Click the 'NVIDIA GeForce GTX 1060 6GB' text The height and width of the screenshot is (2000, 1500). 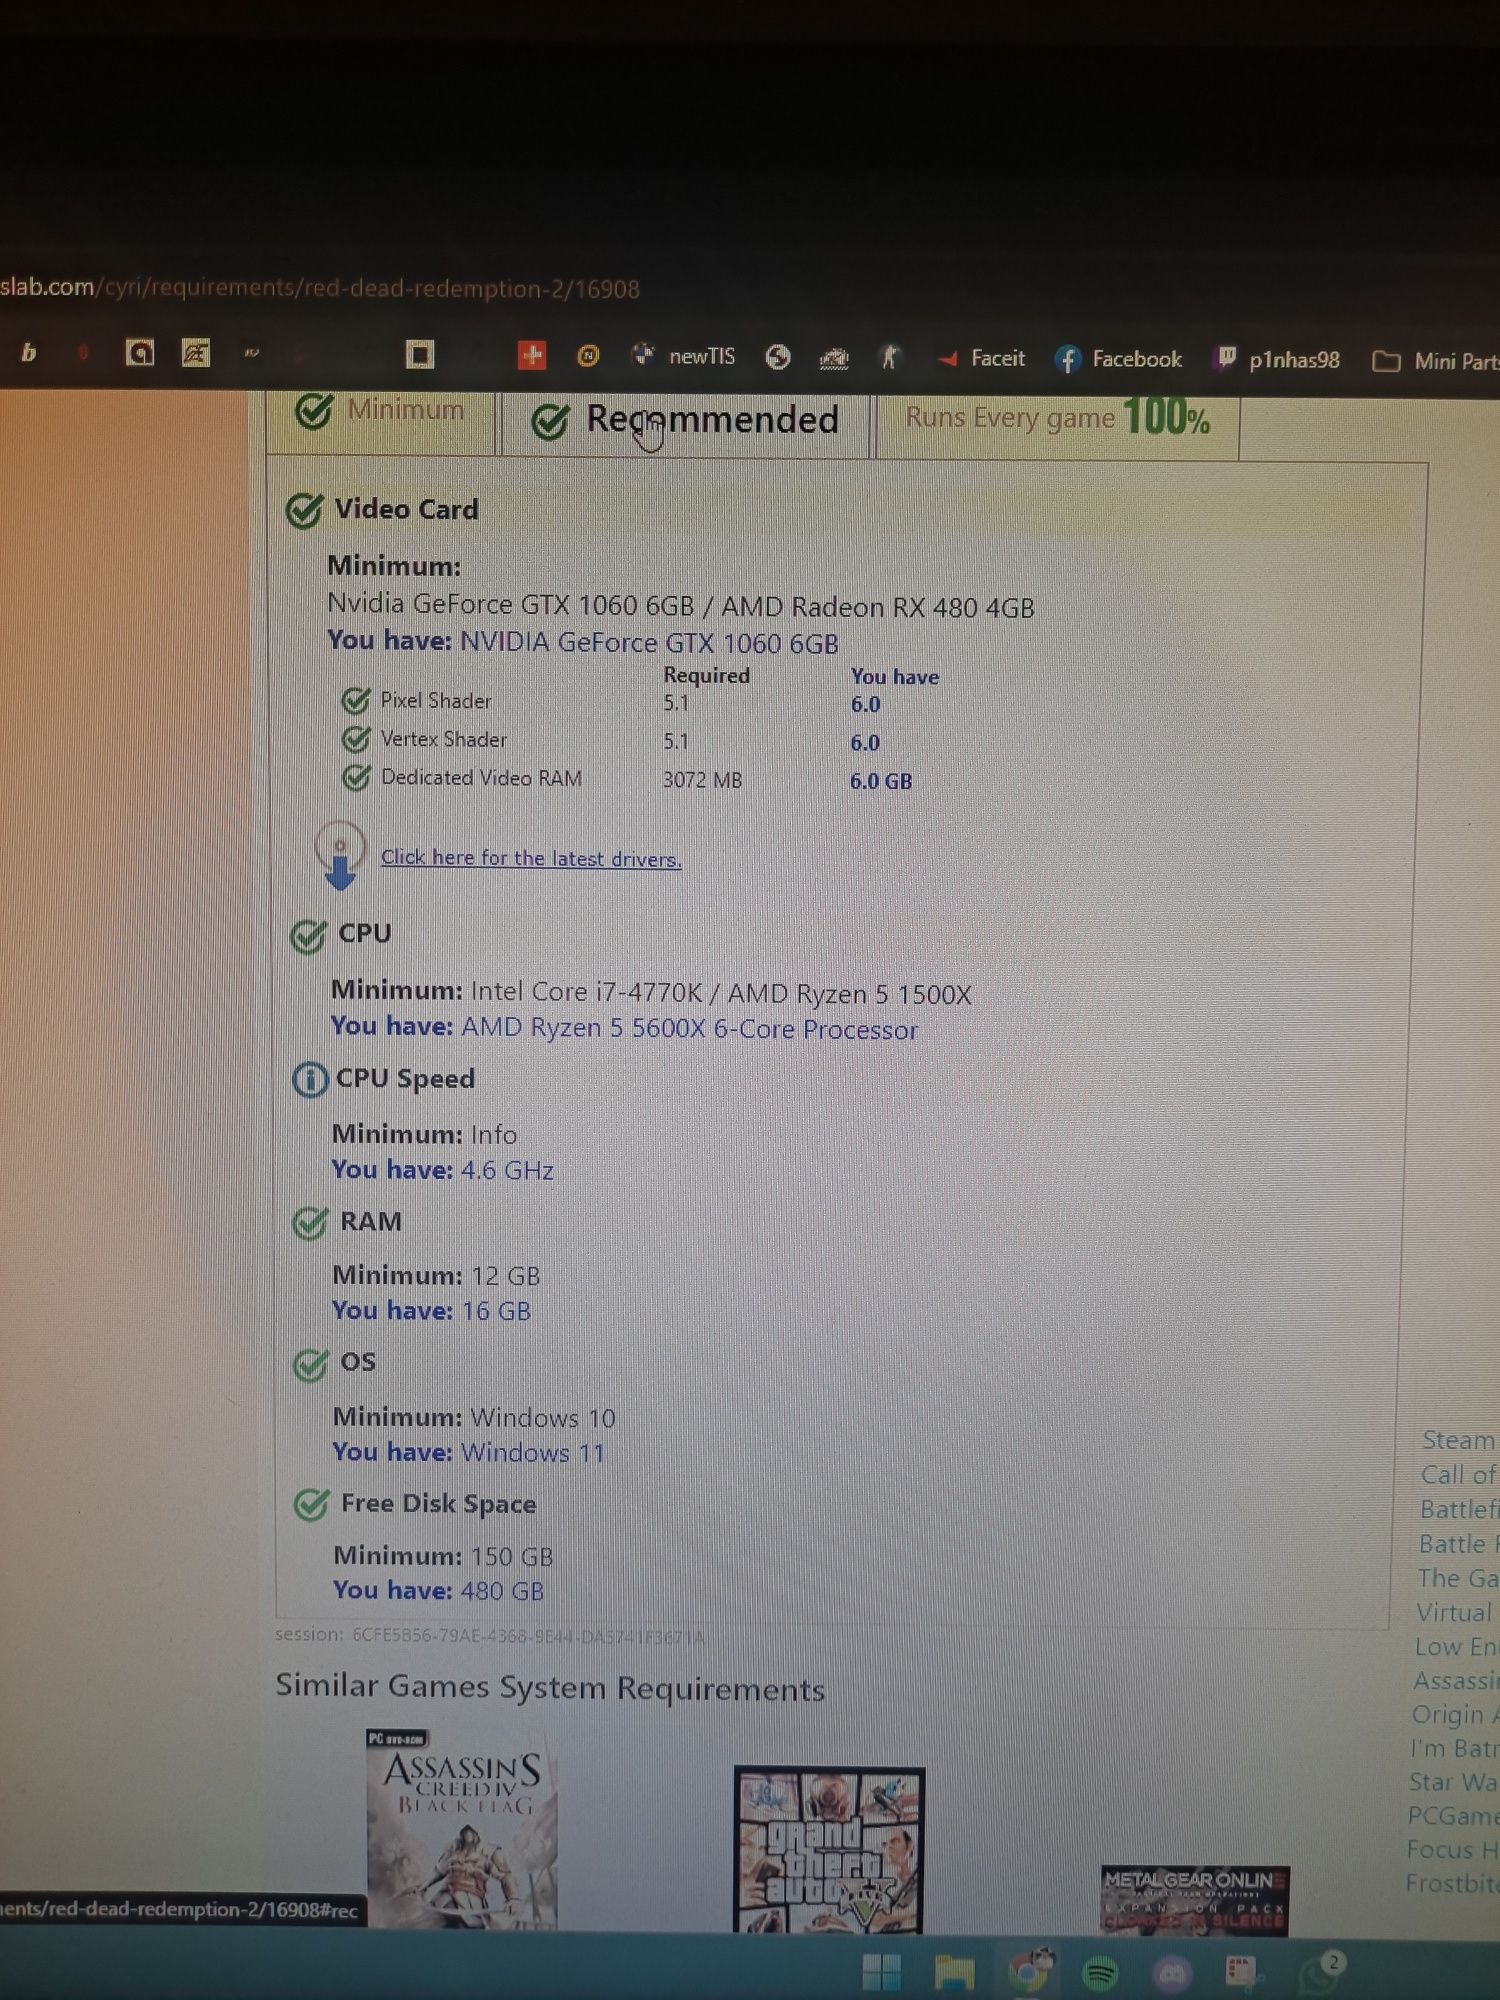pyautogui.click(x=649, y=643)
